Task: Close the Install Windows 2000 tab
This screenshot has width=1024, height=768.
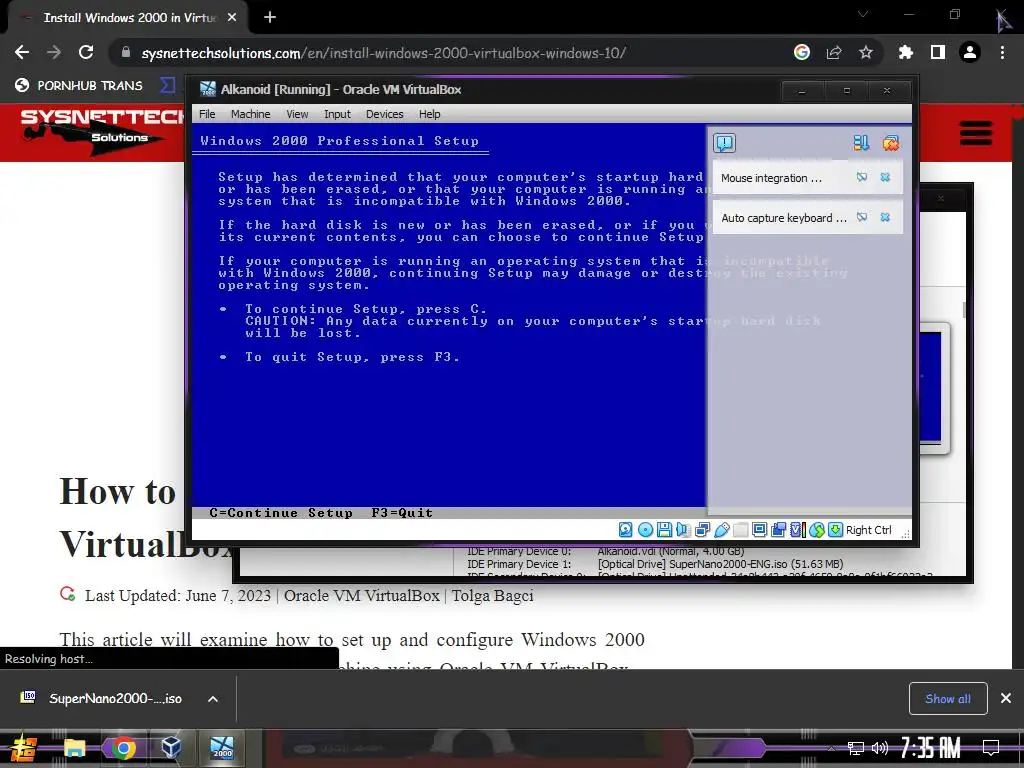Action: click(x=232, y=18)
